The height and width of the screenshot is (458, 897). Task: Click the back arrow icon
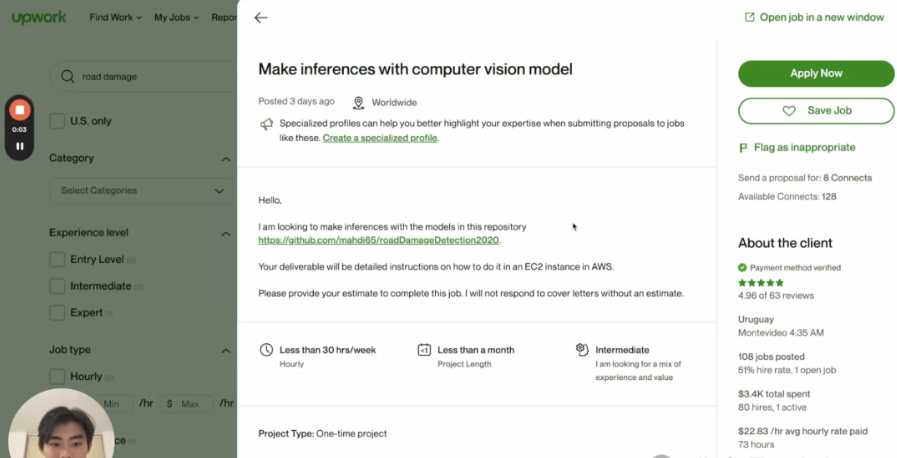[x=261, y=18]
